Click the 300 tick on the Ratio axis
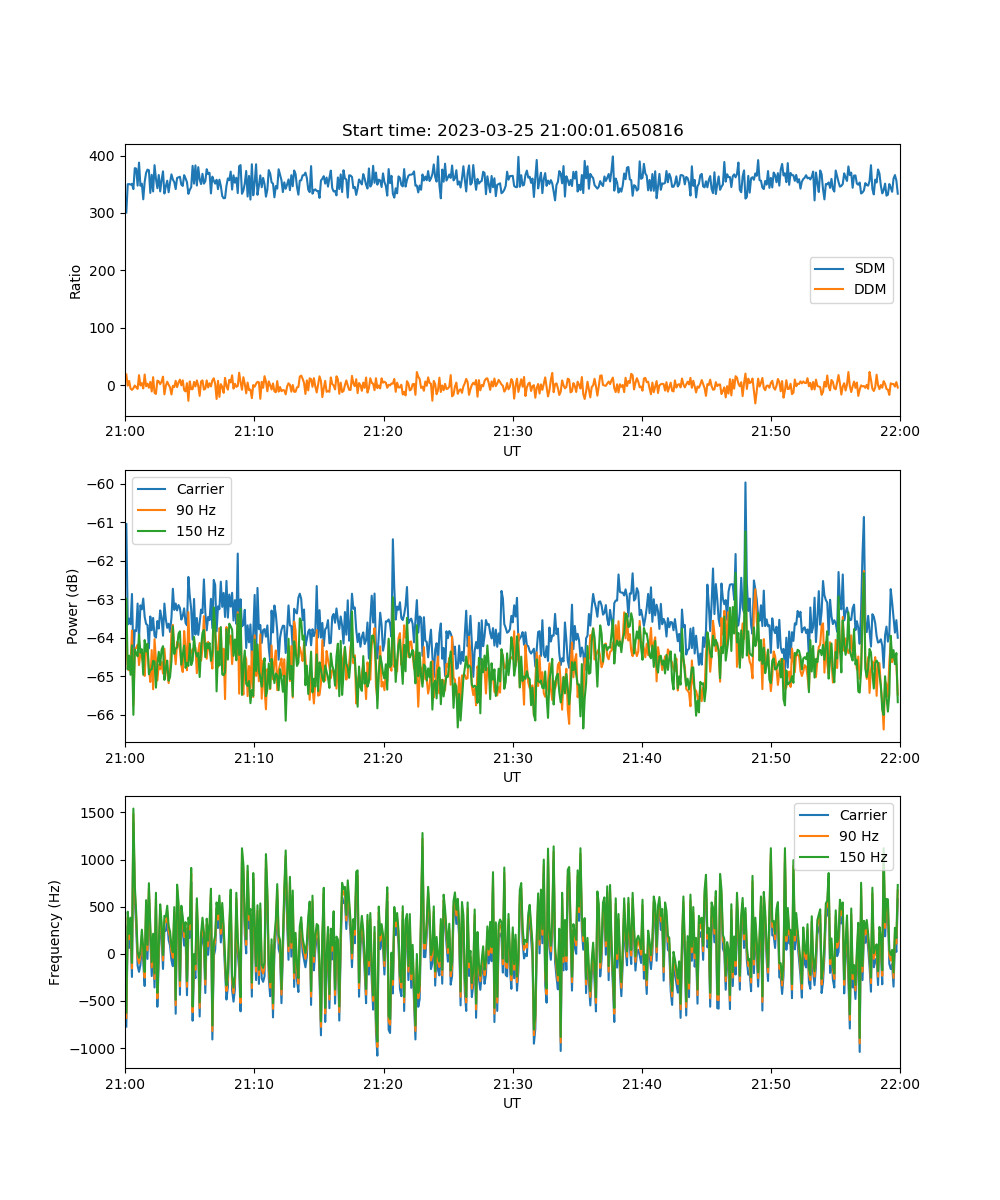The height and width of the screenshot is (1200, 1000). coord(105,213)
